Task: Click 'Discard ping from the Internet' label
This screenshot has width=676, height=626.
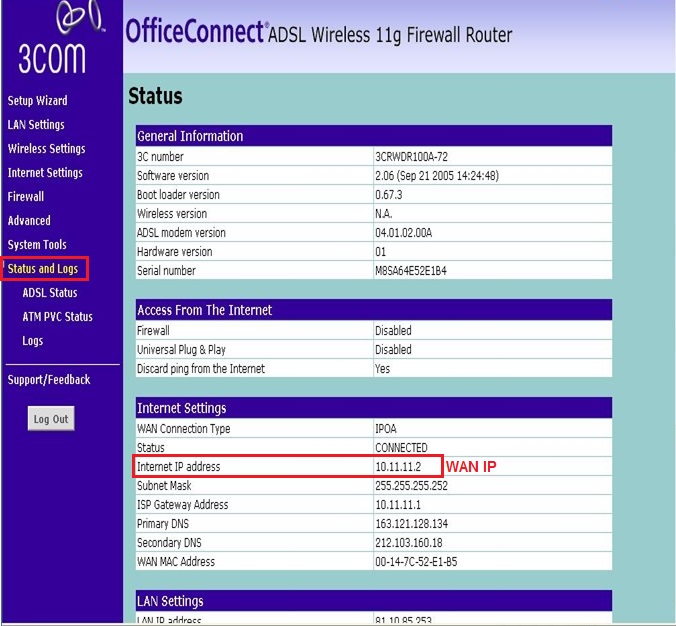Action: pyautogui.click(x=200, y=369)
